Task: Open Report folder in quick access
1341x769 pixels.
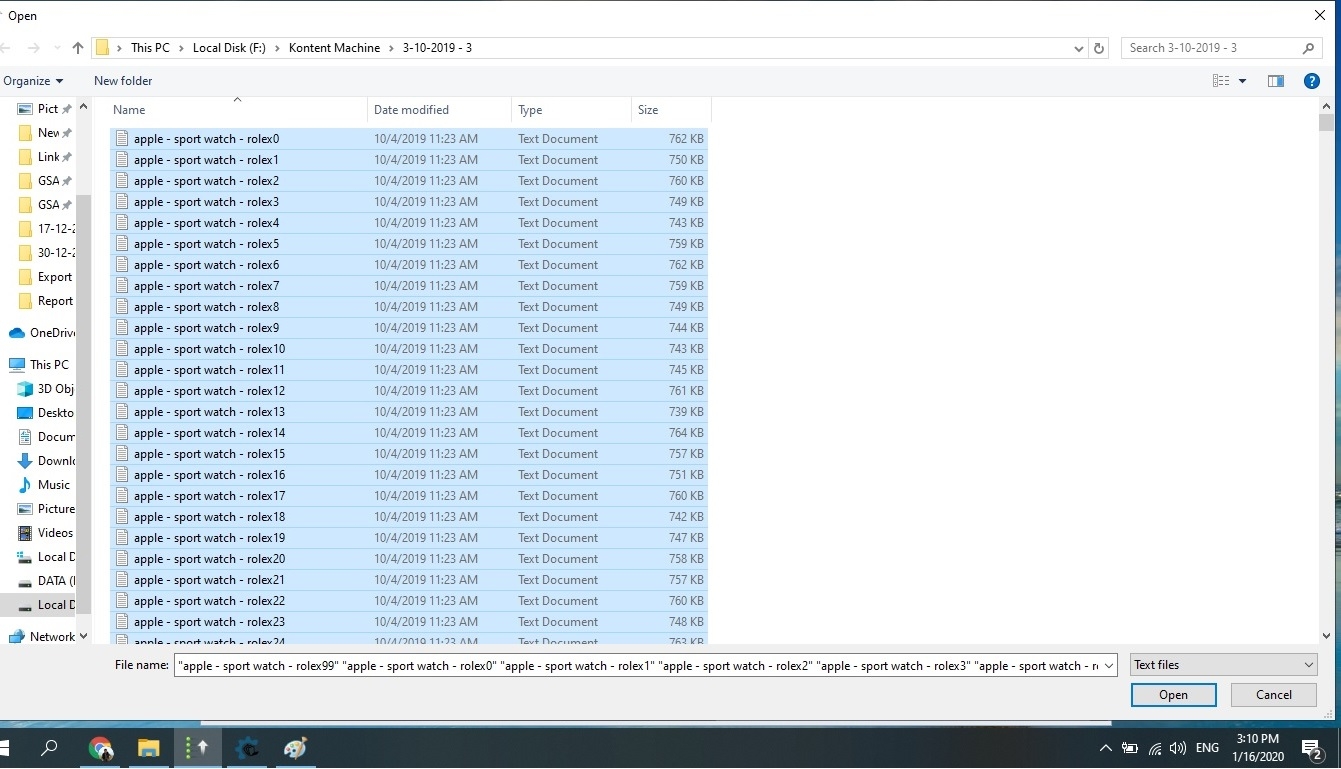Action: coord(46,301)
